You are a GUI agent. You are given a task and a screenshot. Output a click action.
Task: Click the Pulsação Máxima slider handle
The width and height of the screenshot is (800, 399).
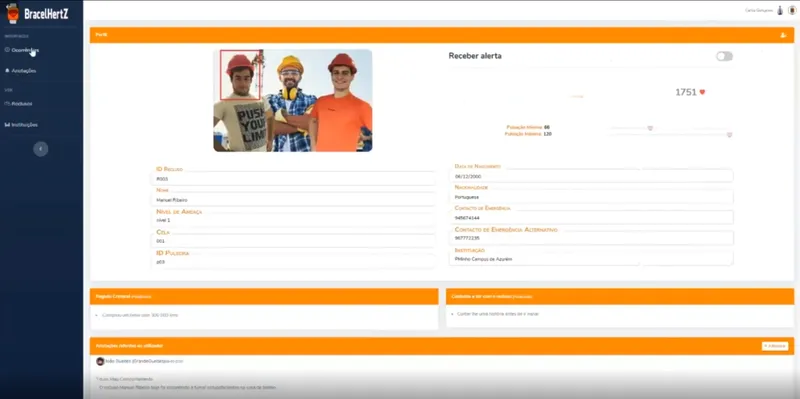(x=729, y=135)
